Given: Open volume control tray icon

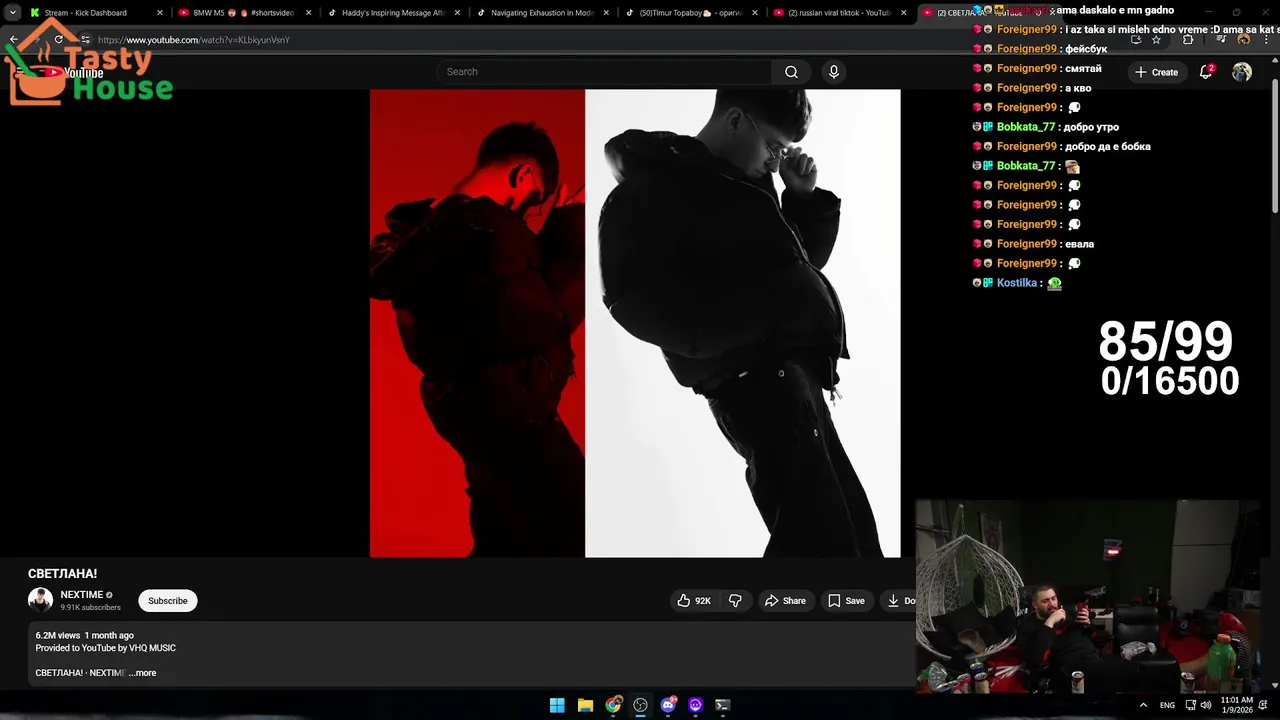Looking at the screenshot, I should 1205,705.
